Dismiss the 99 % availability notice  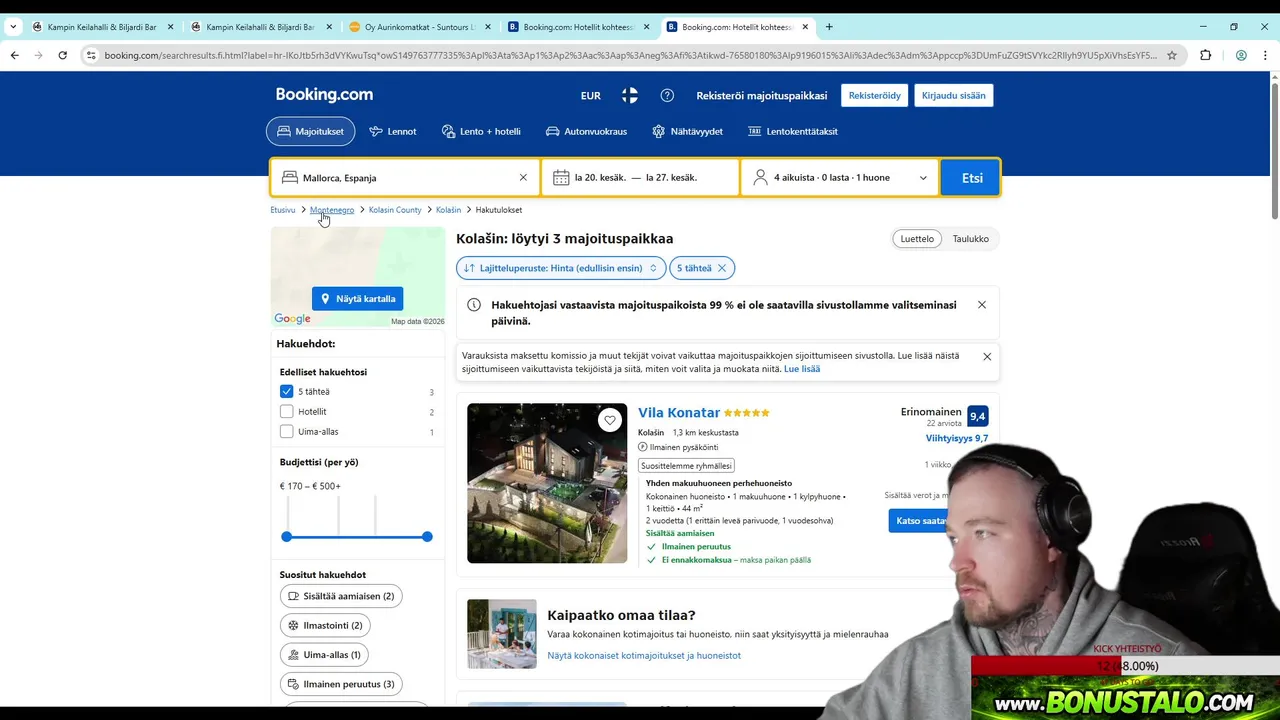click(x=982, y=305)
